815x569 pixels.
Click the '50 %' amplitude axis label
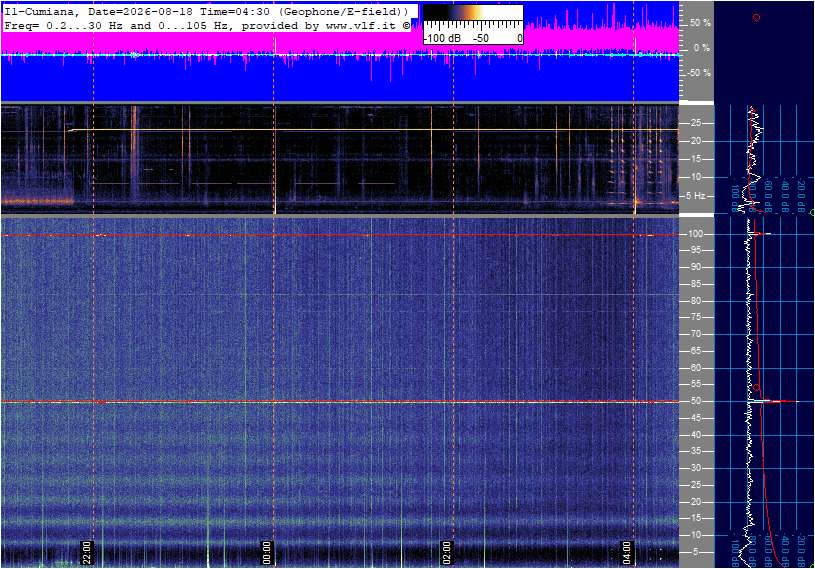700,23
